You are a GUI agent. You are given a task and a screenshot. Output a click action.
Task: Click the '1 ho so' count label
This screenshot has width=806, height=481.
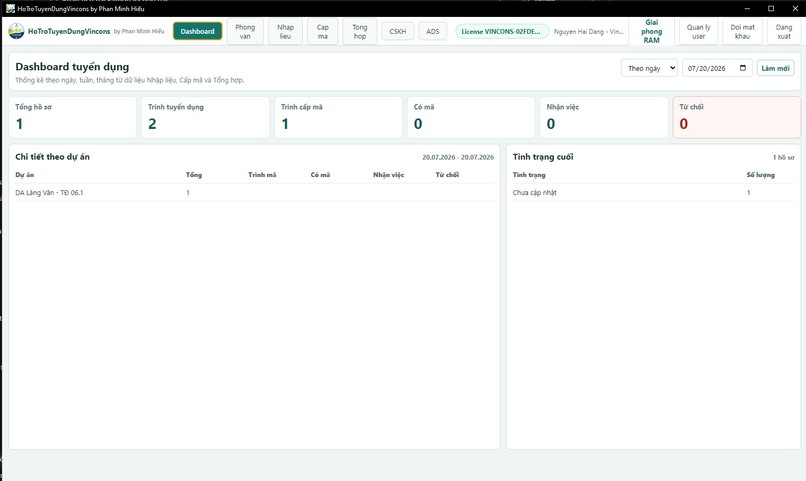(x=783, y=157)
